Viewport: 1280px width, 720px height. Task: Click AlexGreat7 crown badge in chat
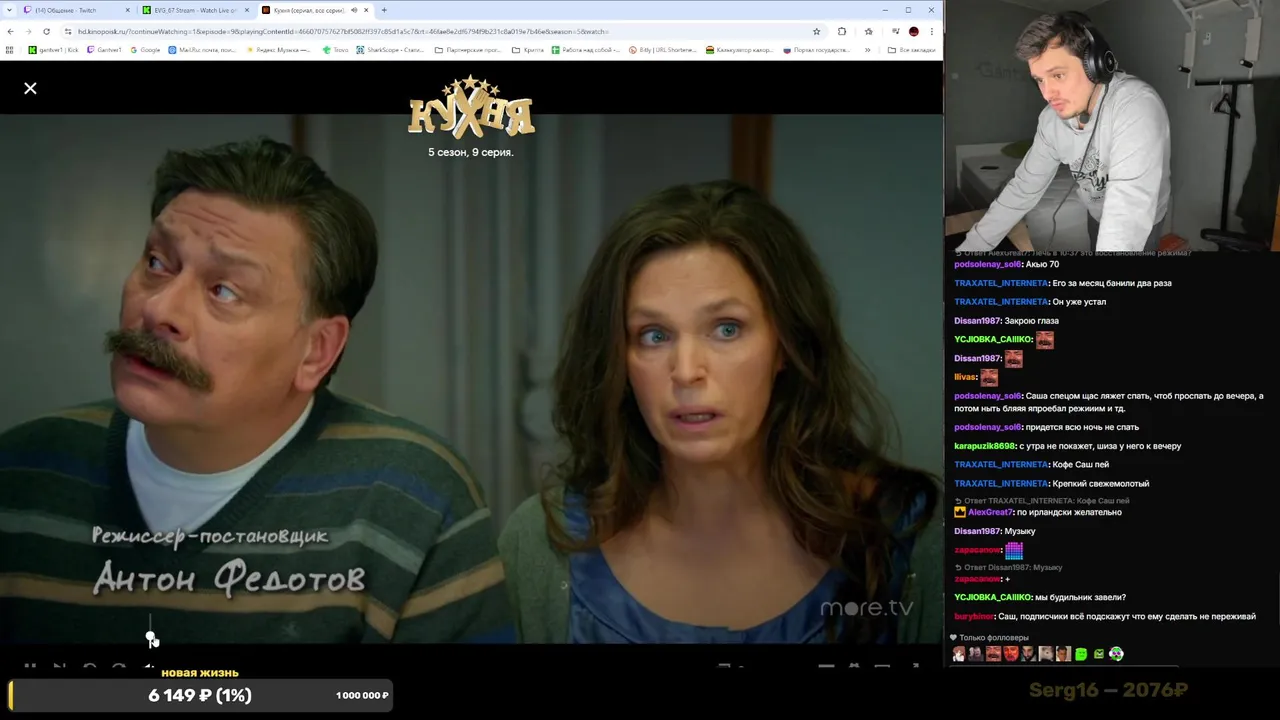pyautogui.click(x=960, y=512)
